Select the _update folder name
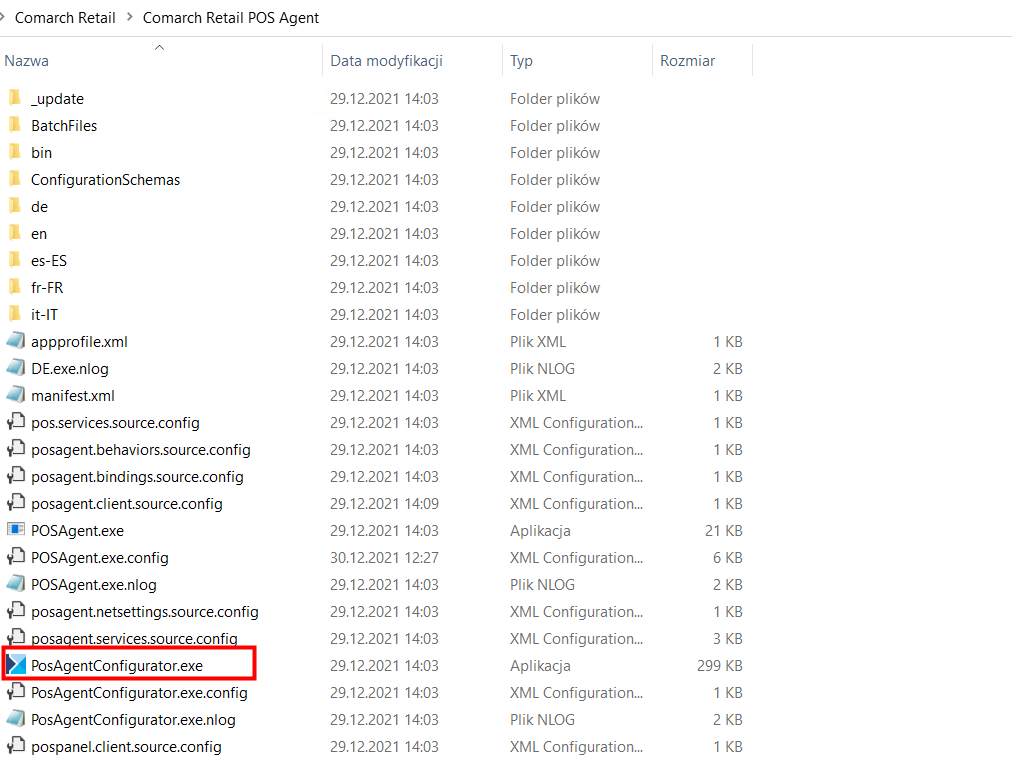 click(x=57, y=99)
